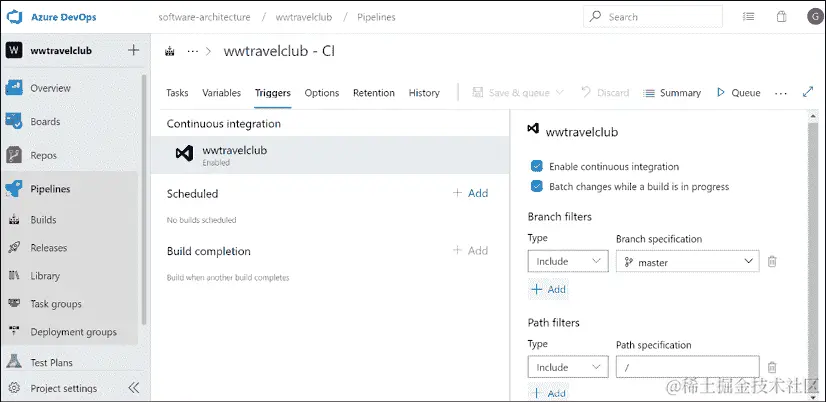Image resolution: width=826 pixels, height=402 pixels.
Task: Open the breadcrumb ellipsis menu
Action: [x=193, y=52]
